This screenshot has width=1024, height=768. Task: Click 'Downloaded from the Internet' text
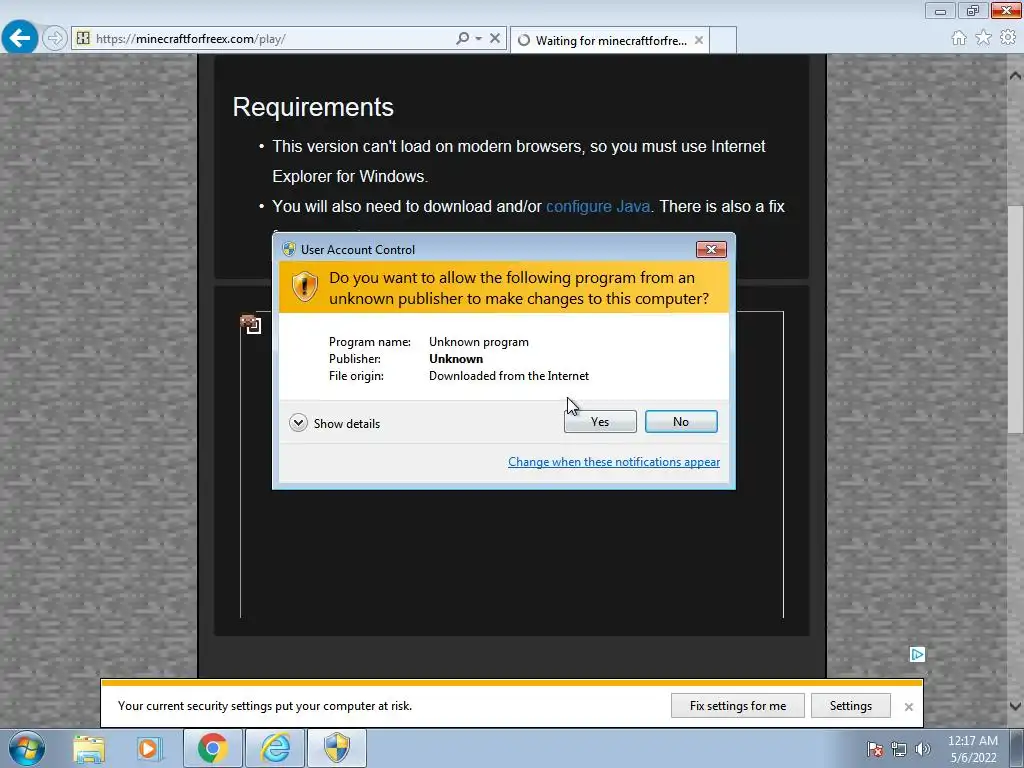(x=509, y=376)
